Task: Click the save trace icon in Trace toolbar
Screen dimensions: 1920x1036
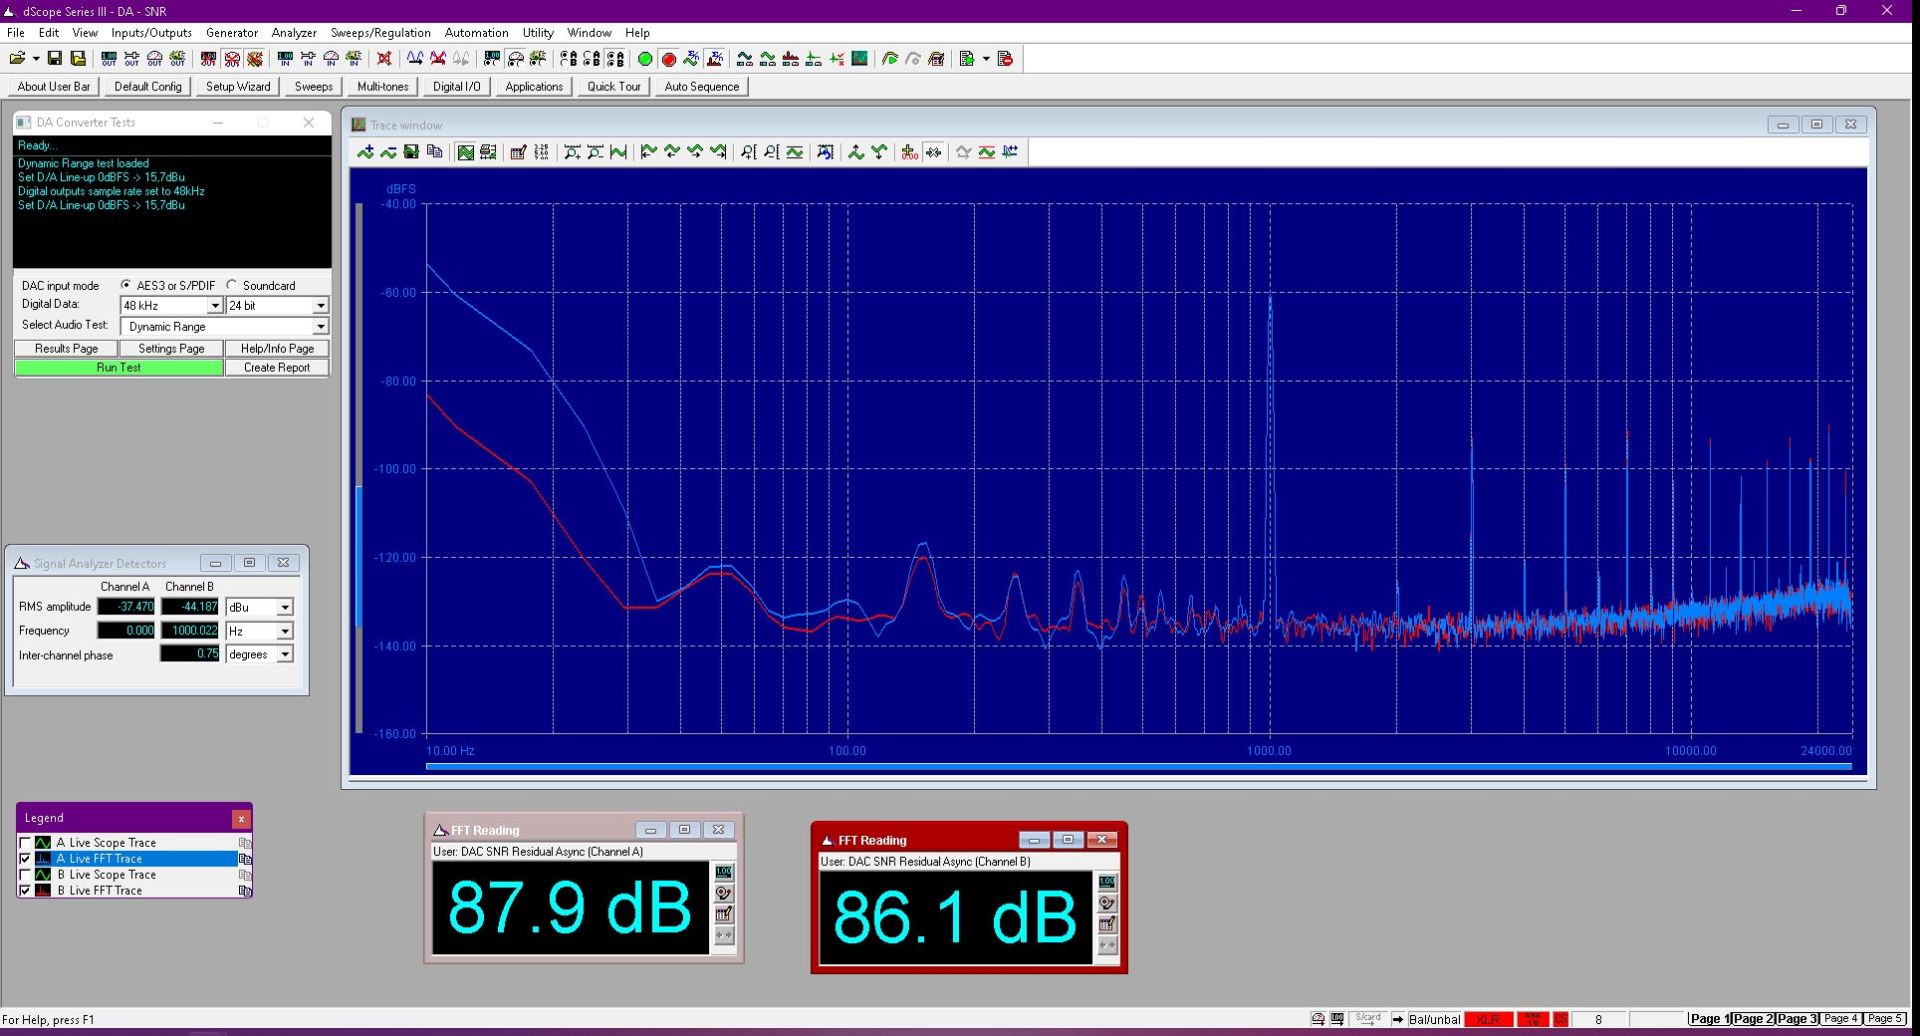Action: pos(411,152)
